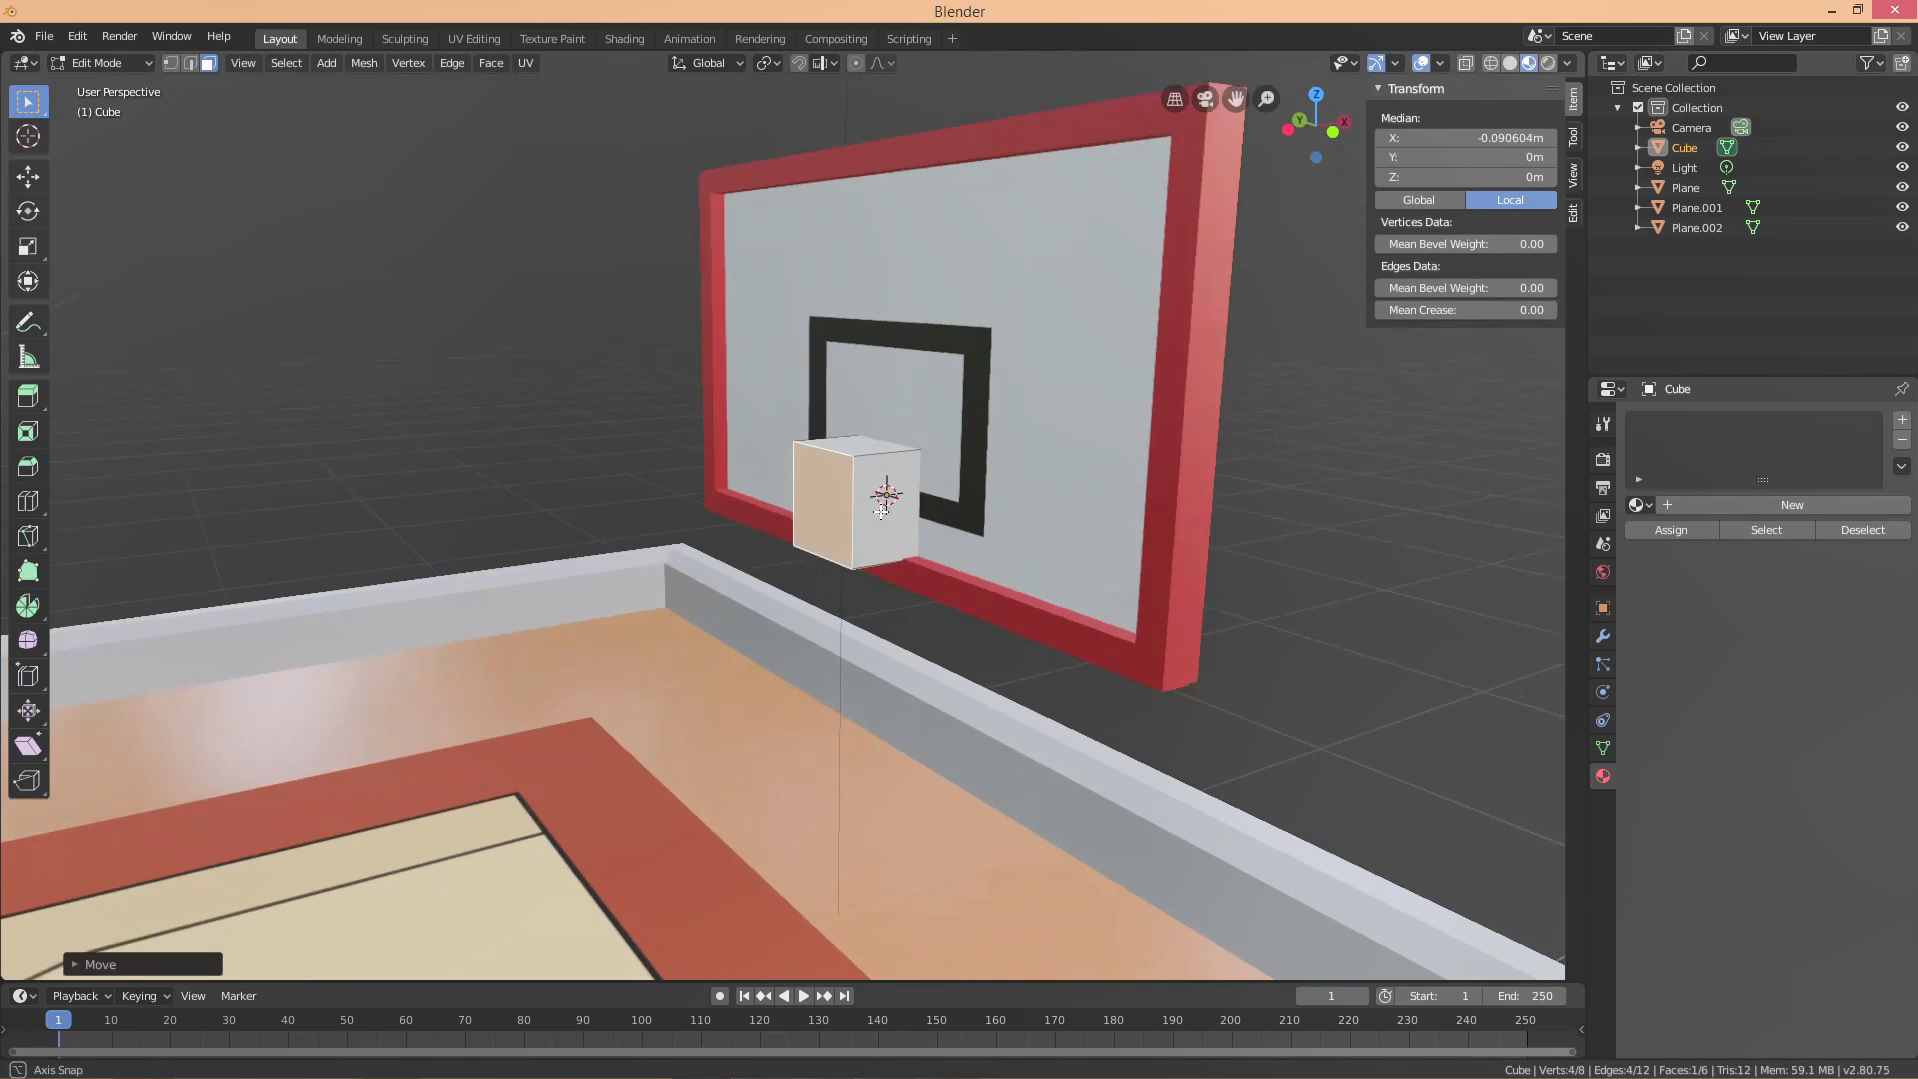
Task: Toggle proportional editing
Action: click(856, 63)
